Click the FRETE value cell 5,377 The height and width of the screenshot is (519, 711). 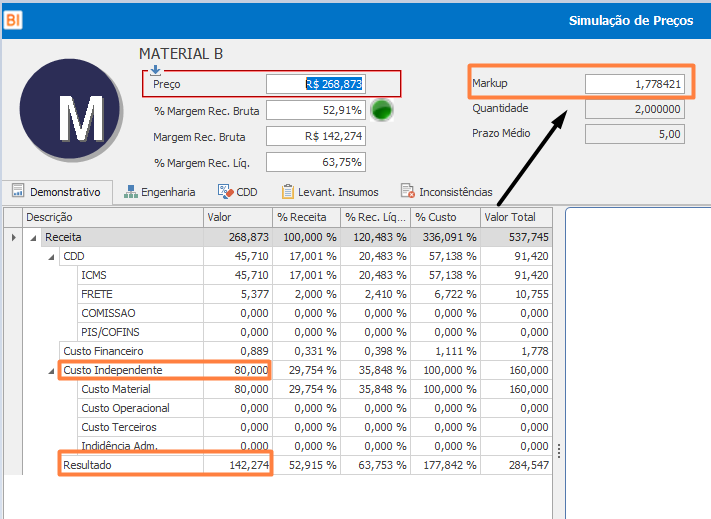click(x=238, y=294)
